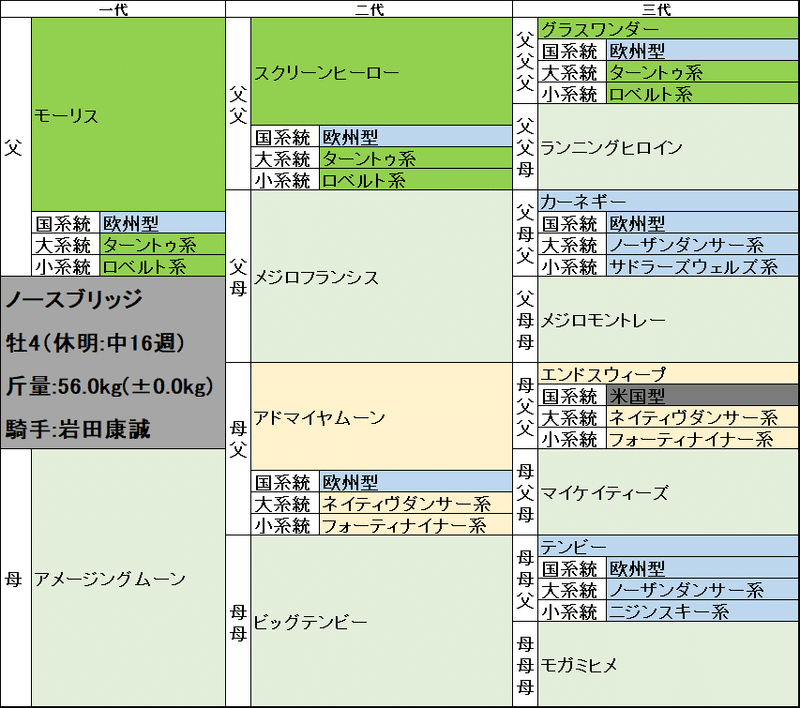This screenshot has width=800, height=708.
Task: Click the 二代 column header
Action: point(369,9)
